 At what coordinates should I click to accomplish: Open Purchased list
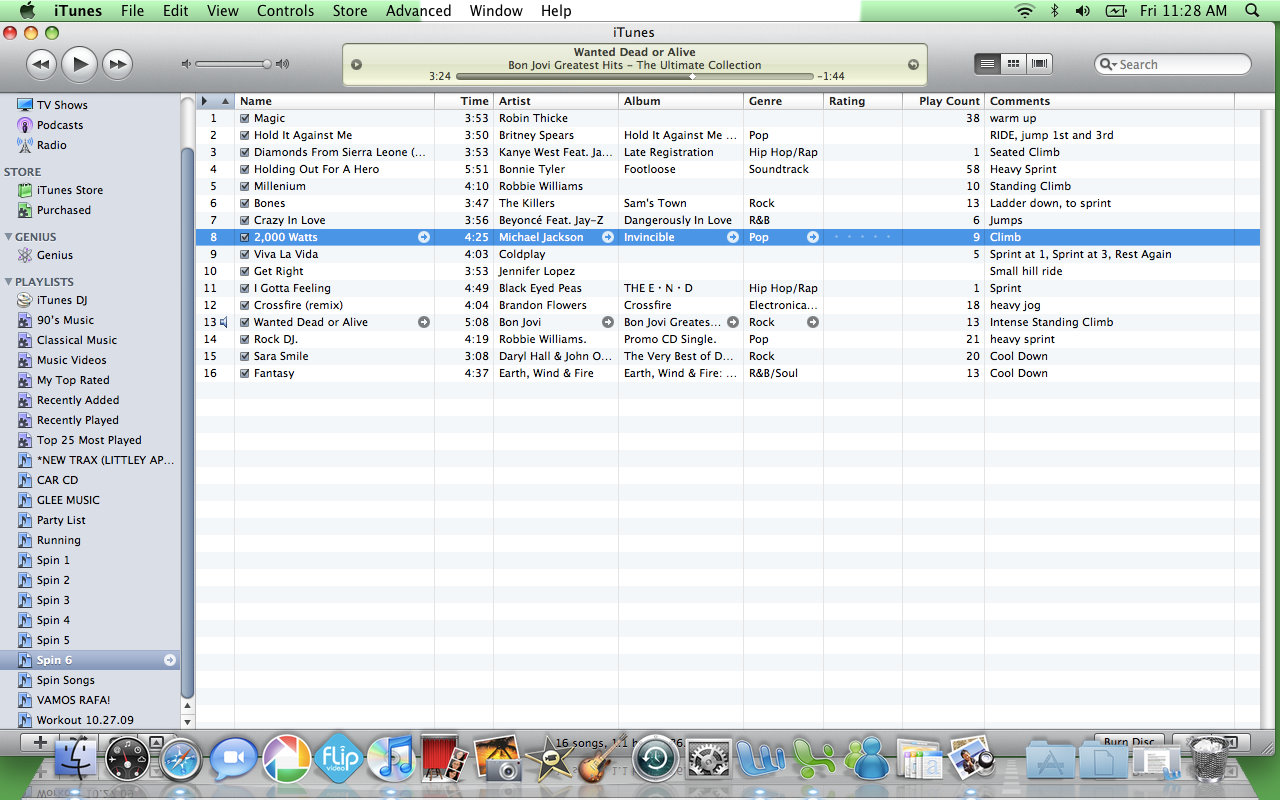coord(64,210)
